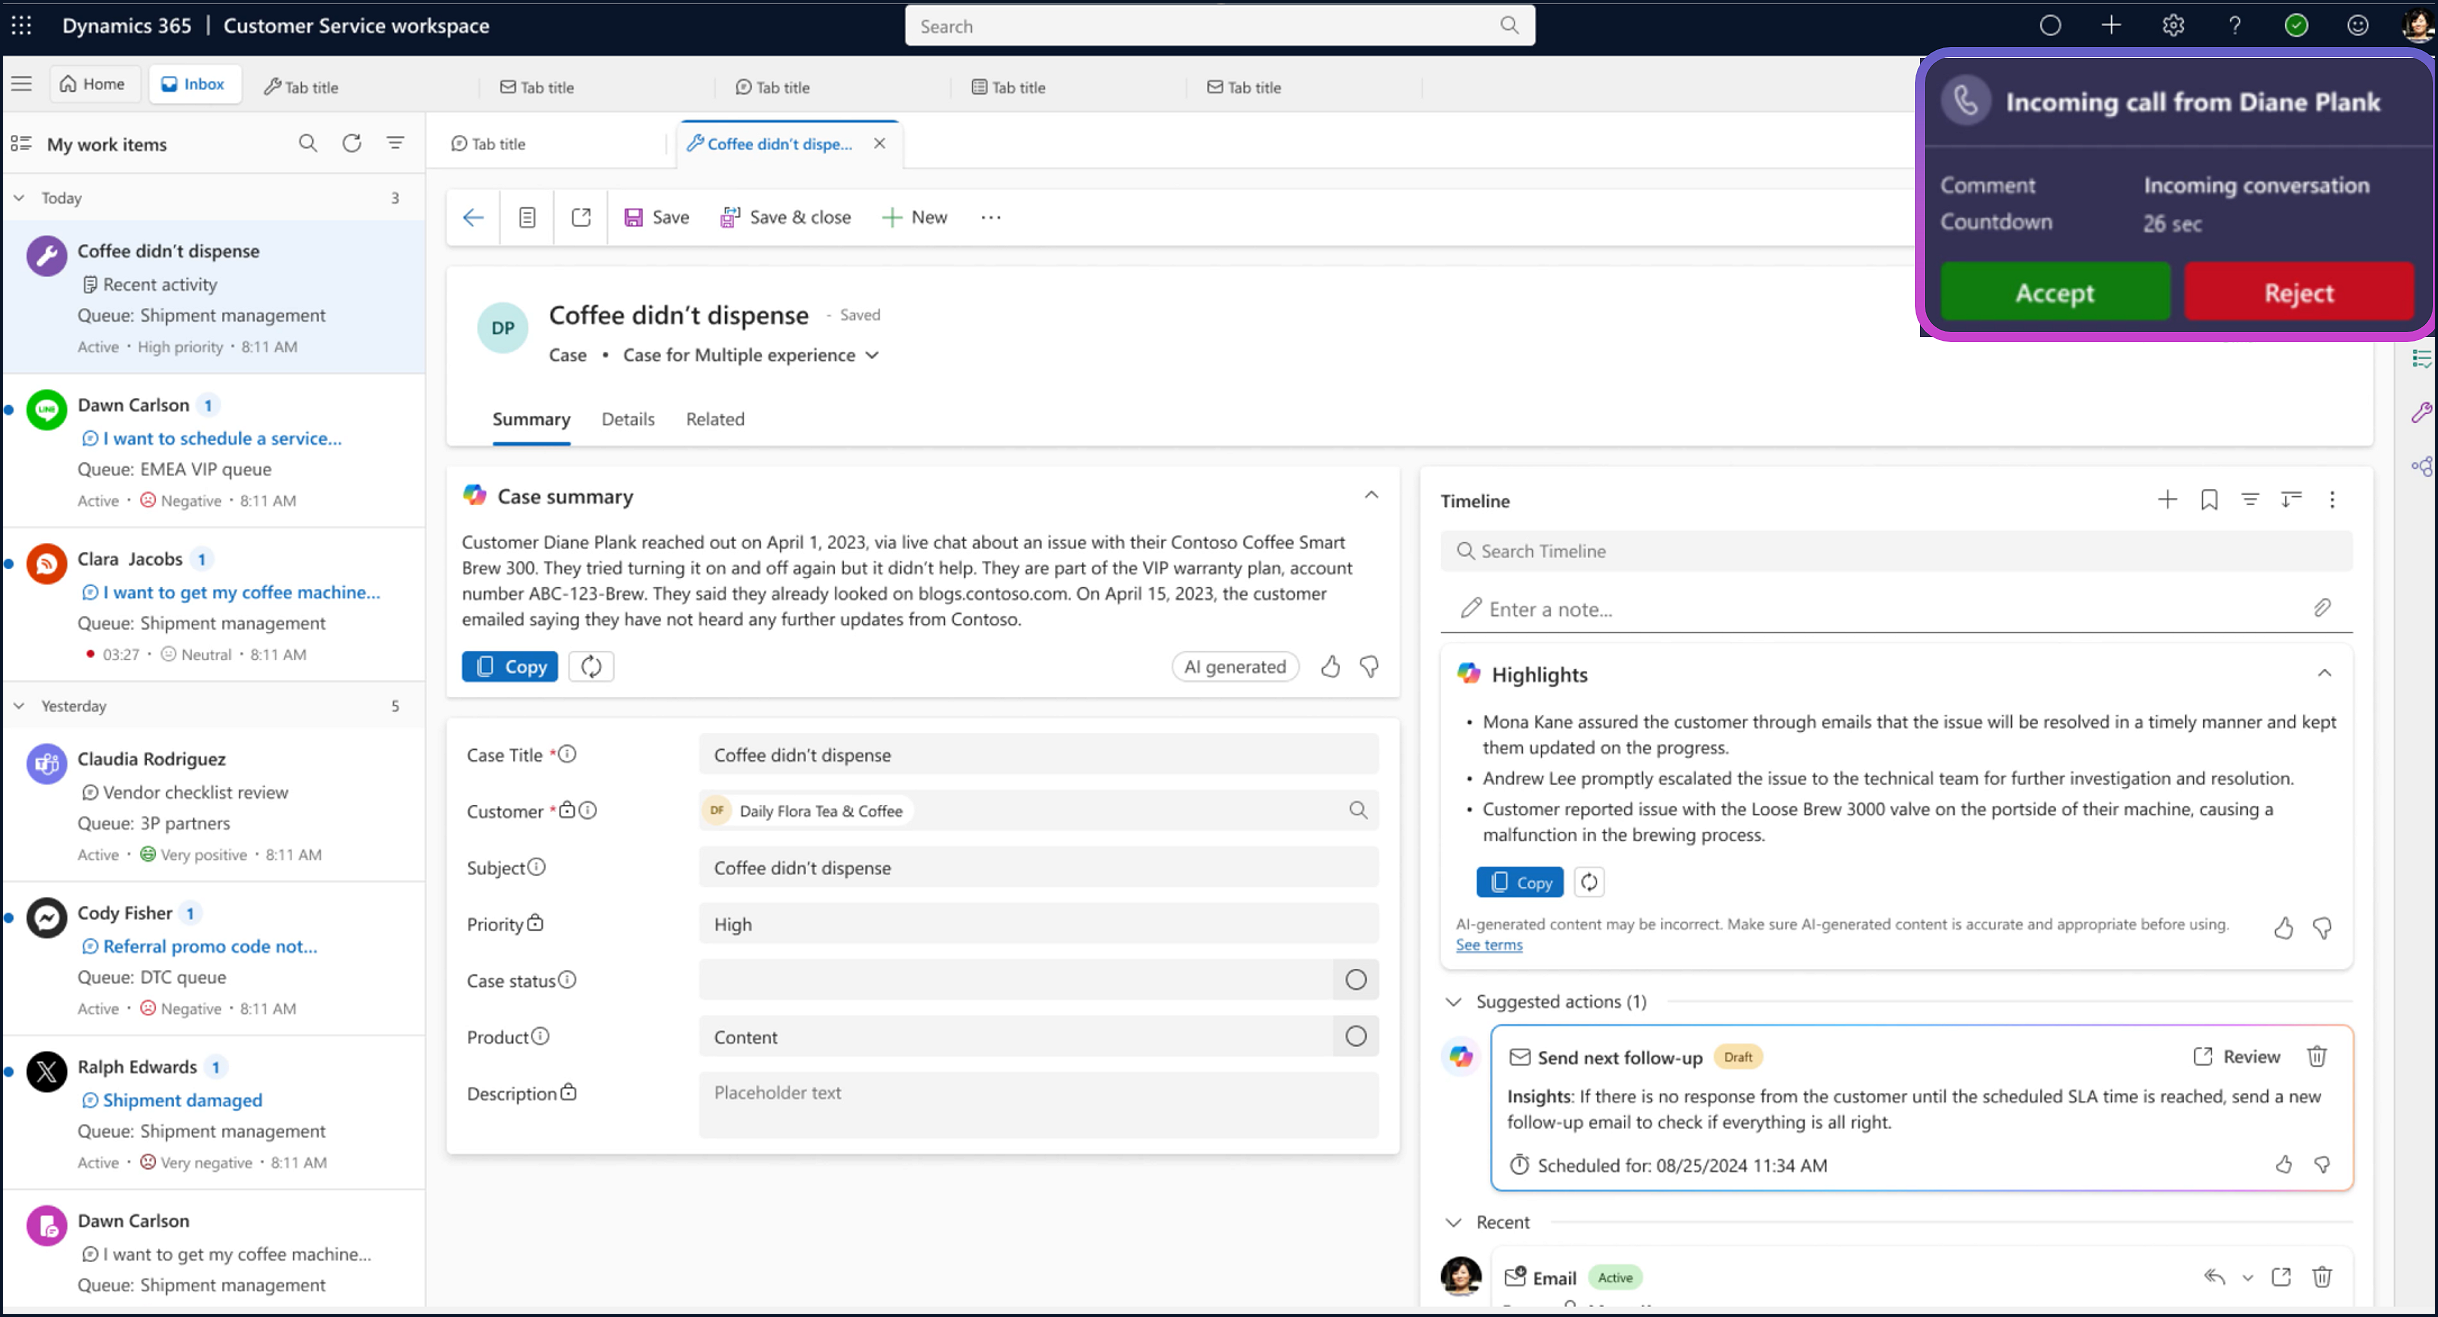
Task: Open the See terms link
Action: 1489,945
